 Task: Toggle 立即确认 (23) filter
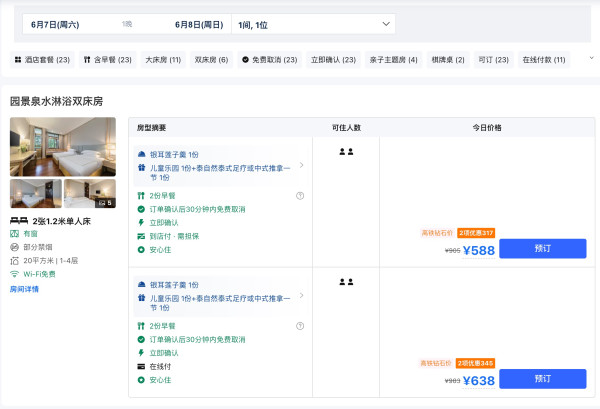333,60
